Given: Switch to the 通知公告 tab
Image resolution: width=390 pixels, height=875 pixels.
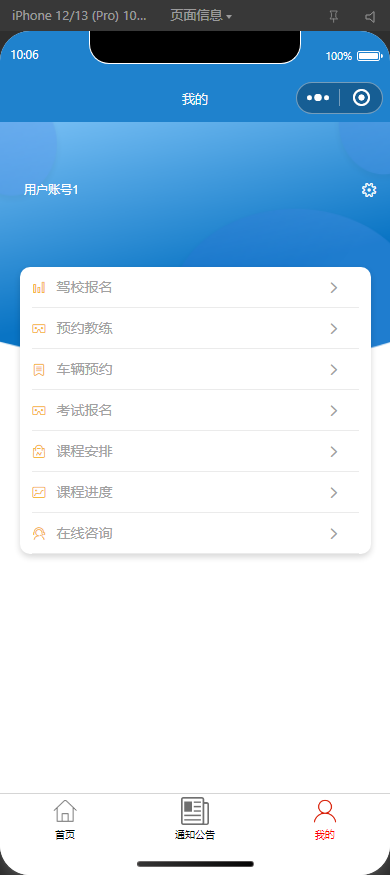Looking at the screenshot, I should pos(195,819).
